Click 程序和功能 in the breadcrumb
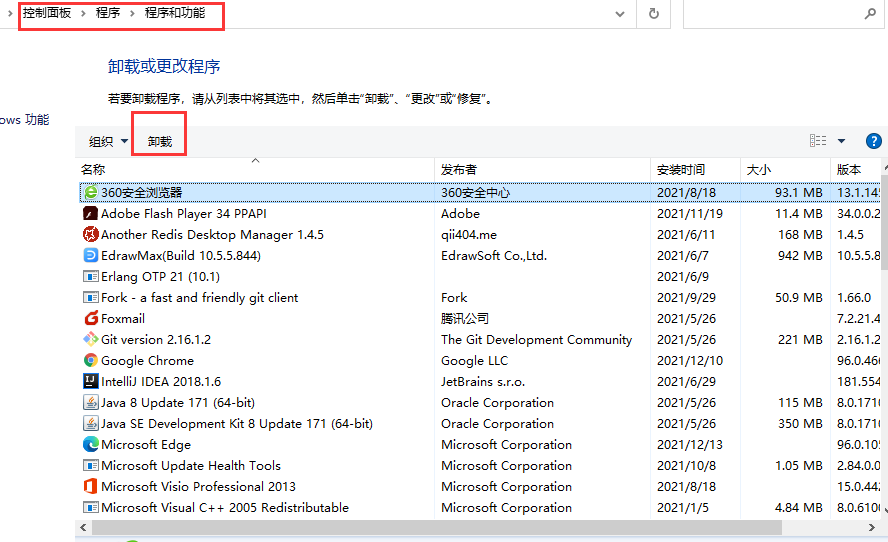 (x=175, y=12)
